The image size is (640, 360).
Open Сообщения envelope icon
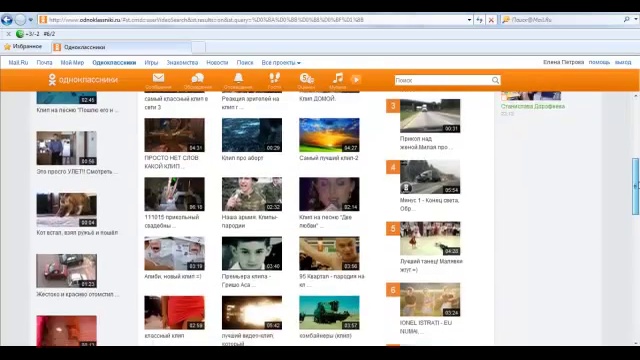[x=158, y=78]
